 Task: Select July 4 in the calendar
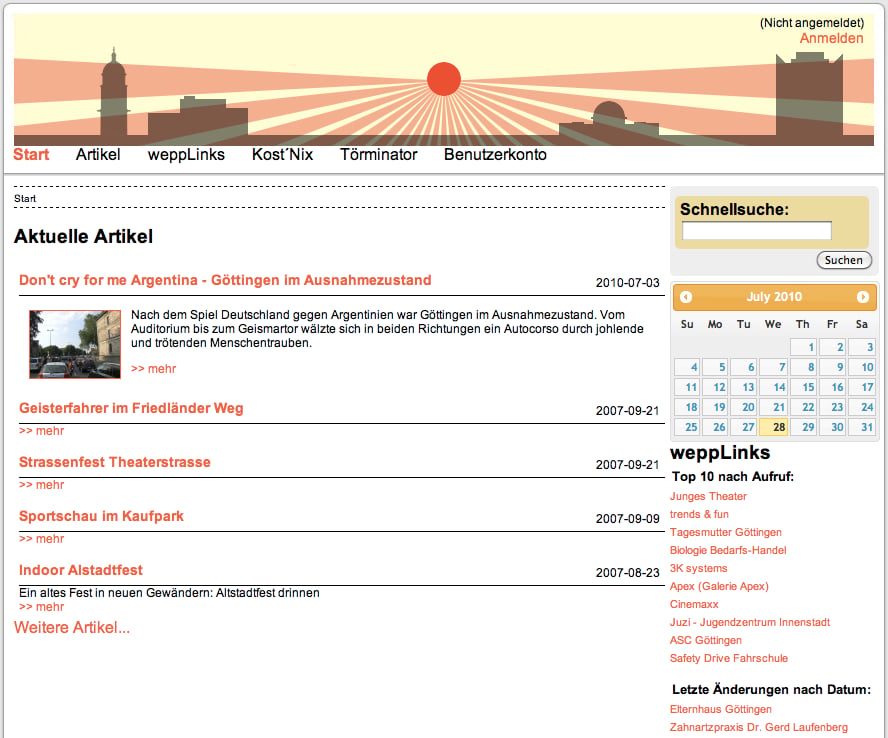tap(687, 367)
